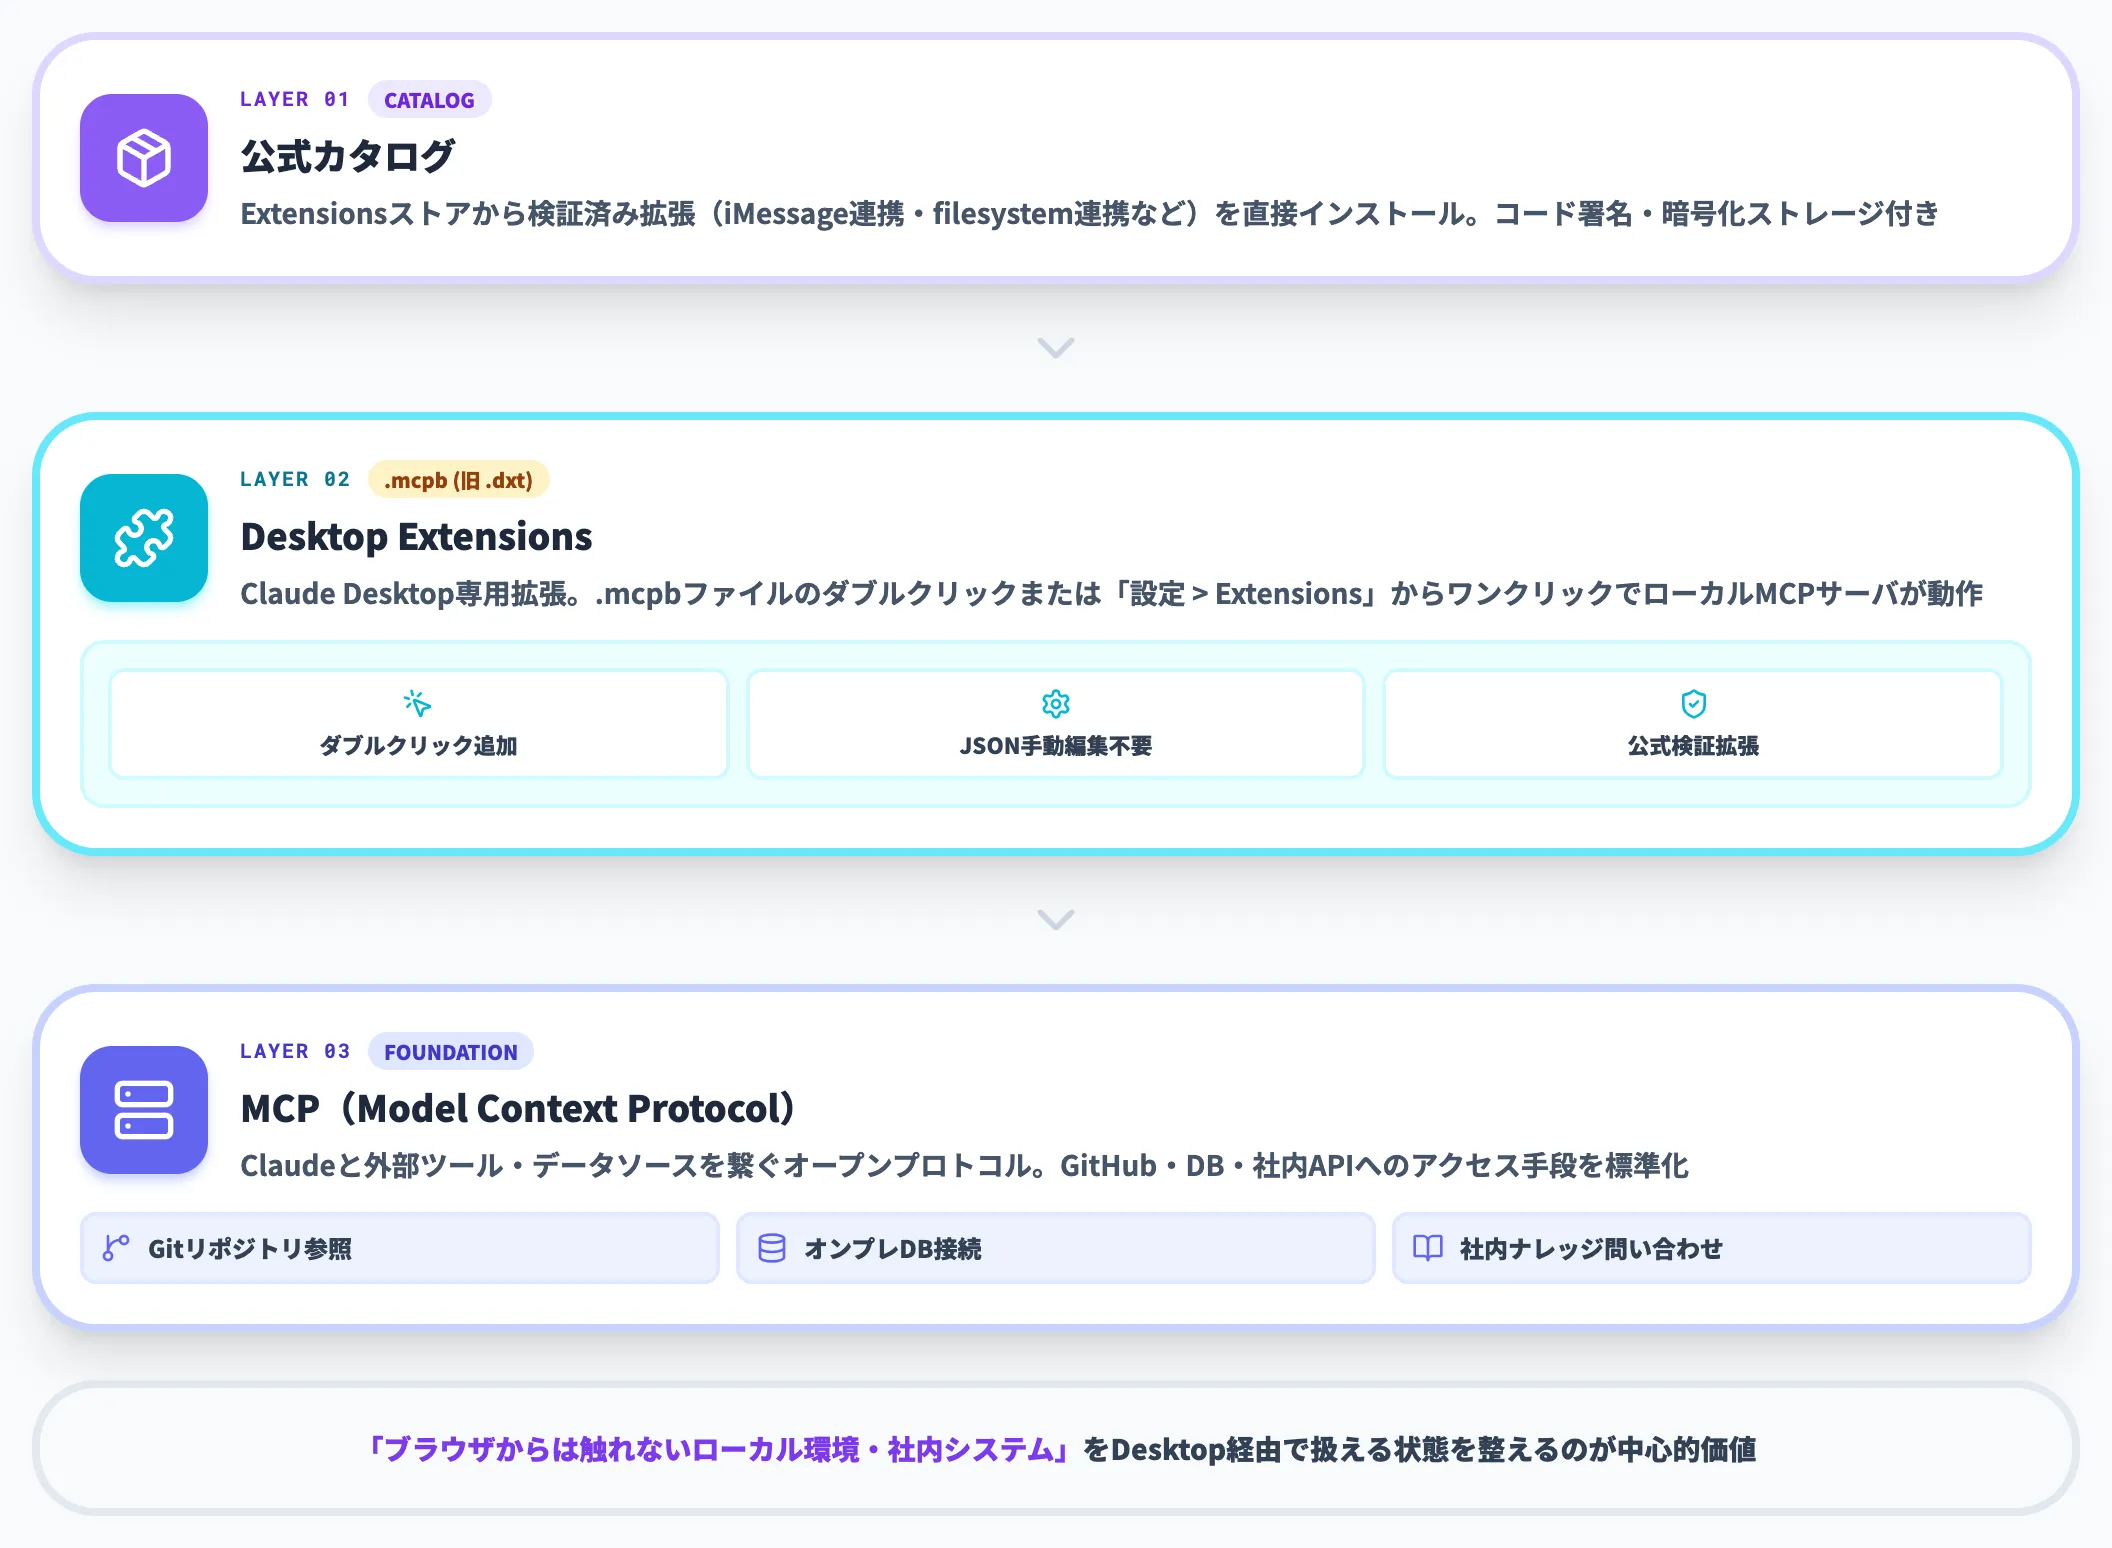This screenshot has width=2112, height=1548.
Task: Click the teal puzzle piece Desktop Extensions icon
Action: (x=144, y=538)
